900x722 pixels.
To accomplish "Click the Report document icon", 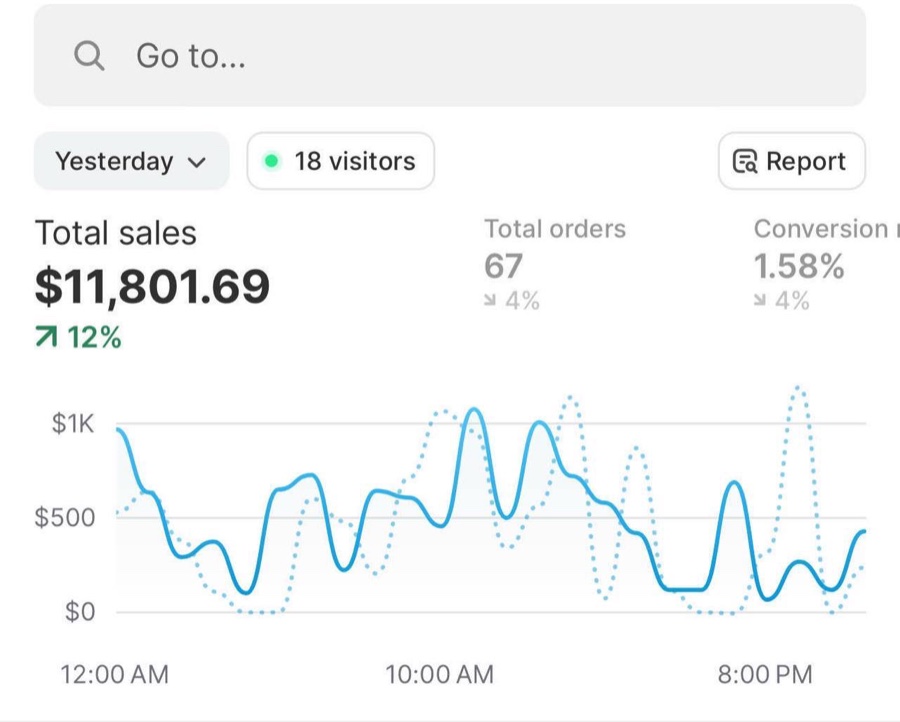I will [x=745, y=161].
